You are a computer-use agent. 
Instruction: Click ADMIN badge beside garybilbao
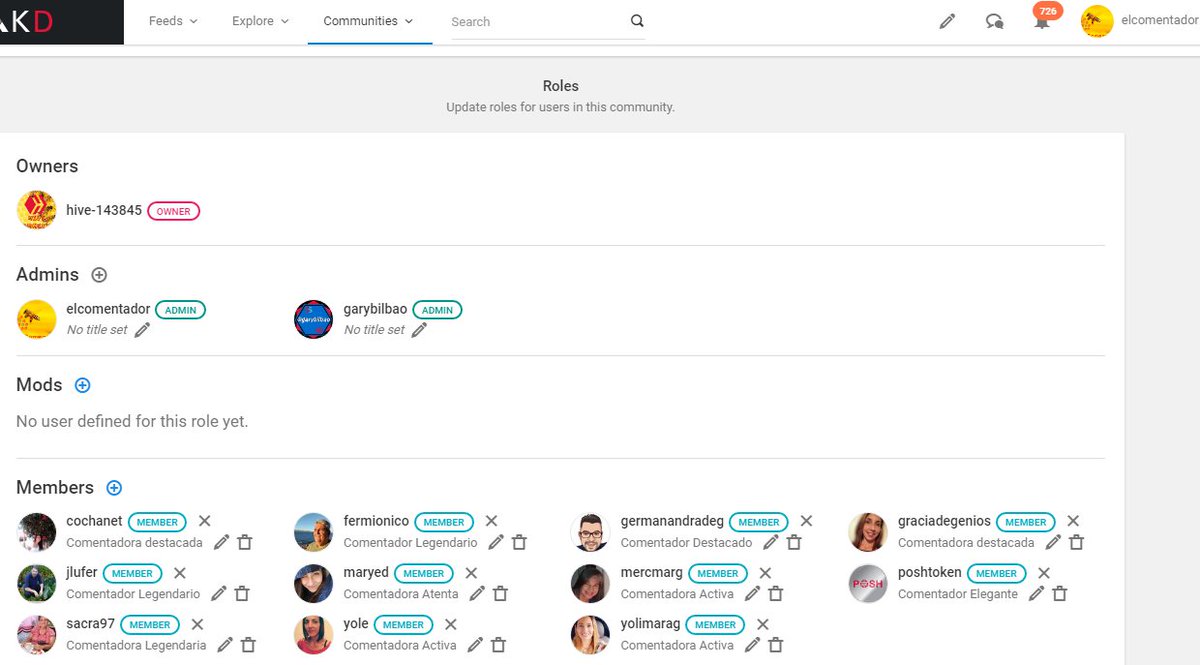coord(437,310)
